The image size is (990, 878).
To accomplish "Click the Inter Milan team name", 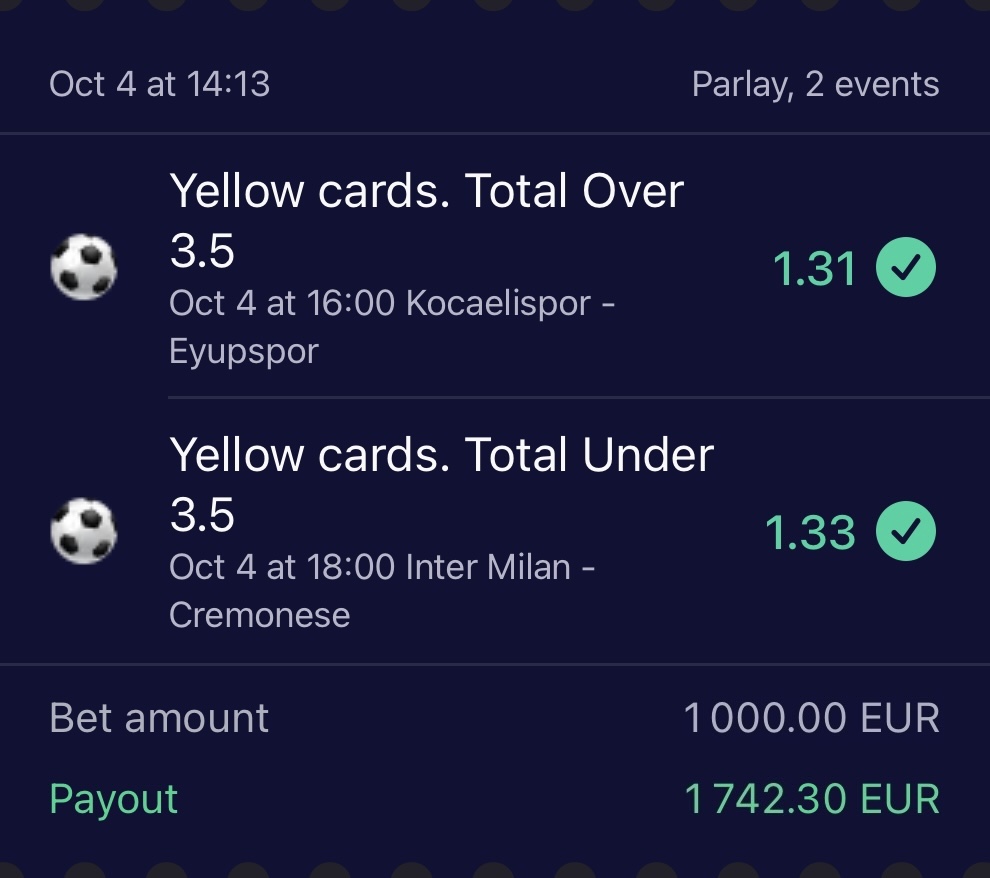I will tap(488, 567).
